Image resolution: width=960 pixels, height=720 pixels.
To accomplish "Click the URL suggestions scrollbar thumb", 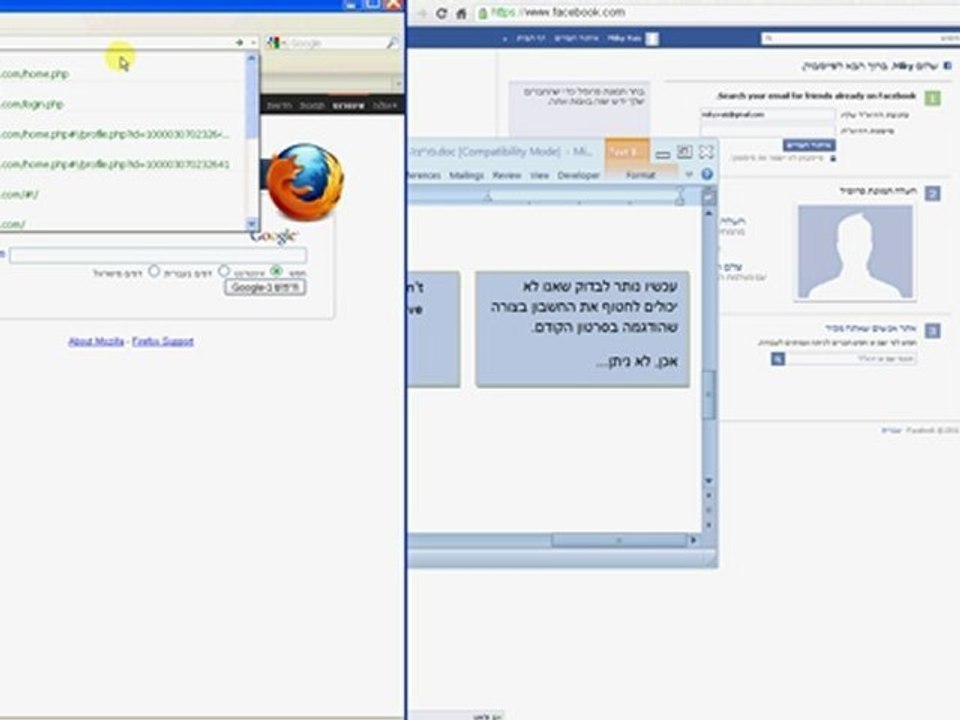I will 252,99.
